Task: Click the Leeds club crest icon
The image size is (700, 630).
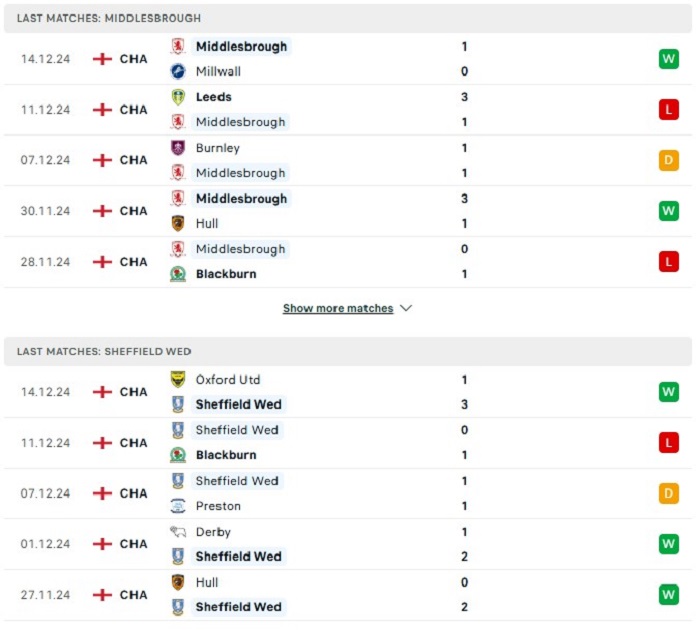Action: point(178,97)
